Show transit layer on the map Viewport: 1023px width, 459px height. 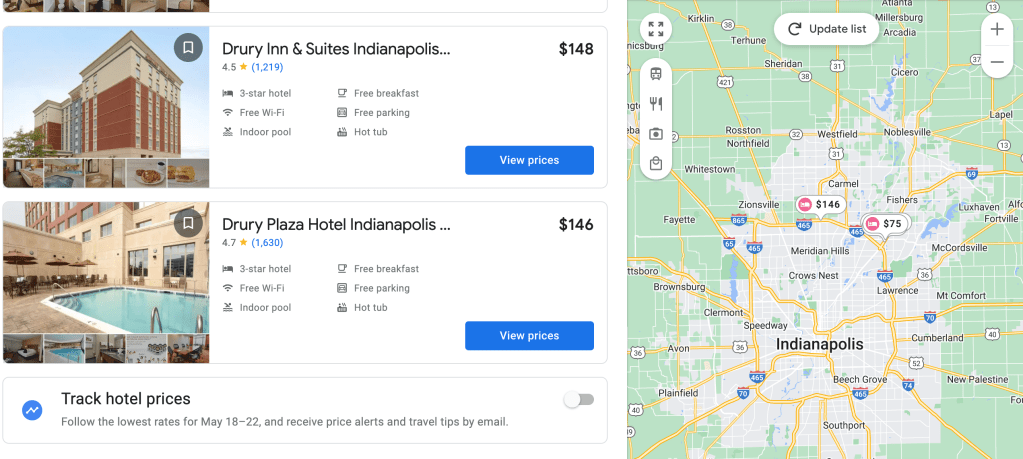656,73
